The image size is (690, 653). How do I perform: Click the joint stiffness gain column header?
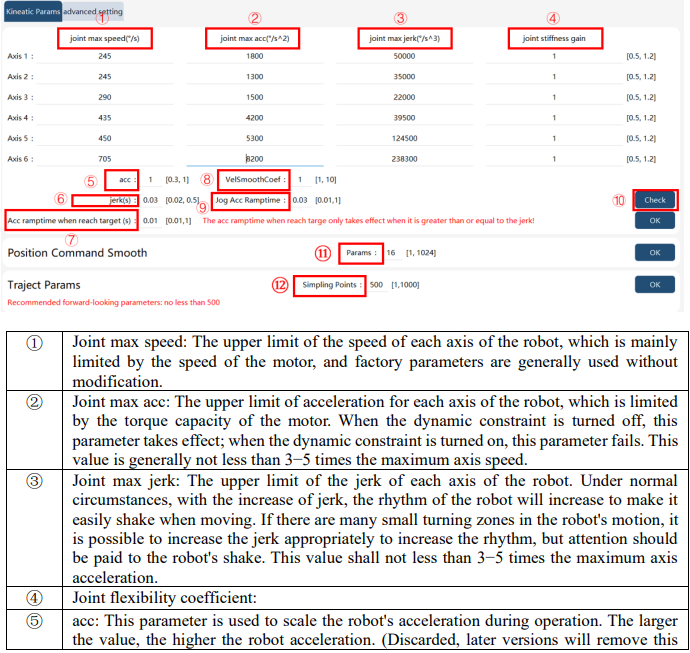pos(554,38)
